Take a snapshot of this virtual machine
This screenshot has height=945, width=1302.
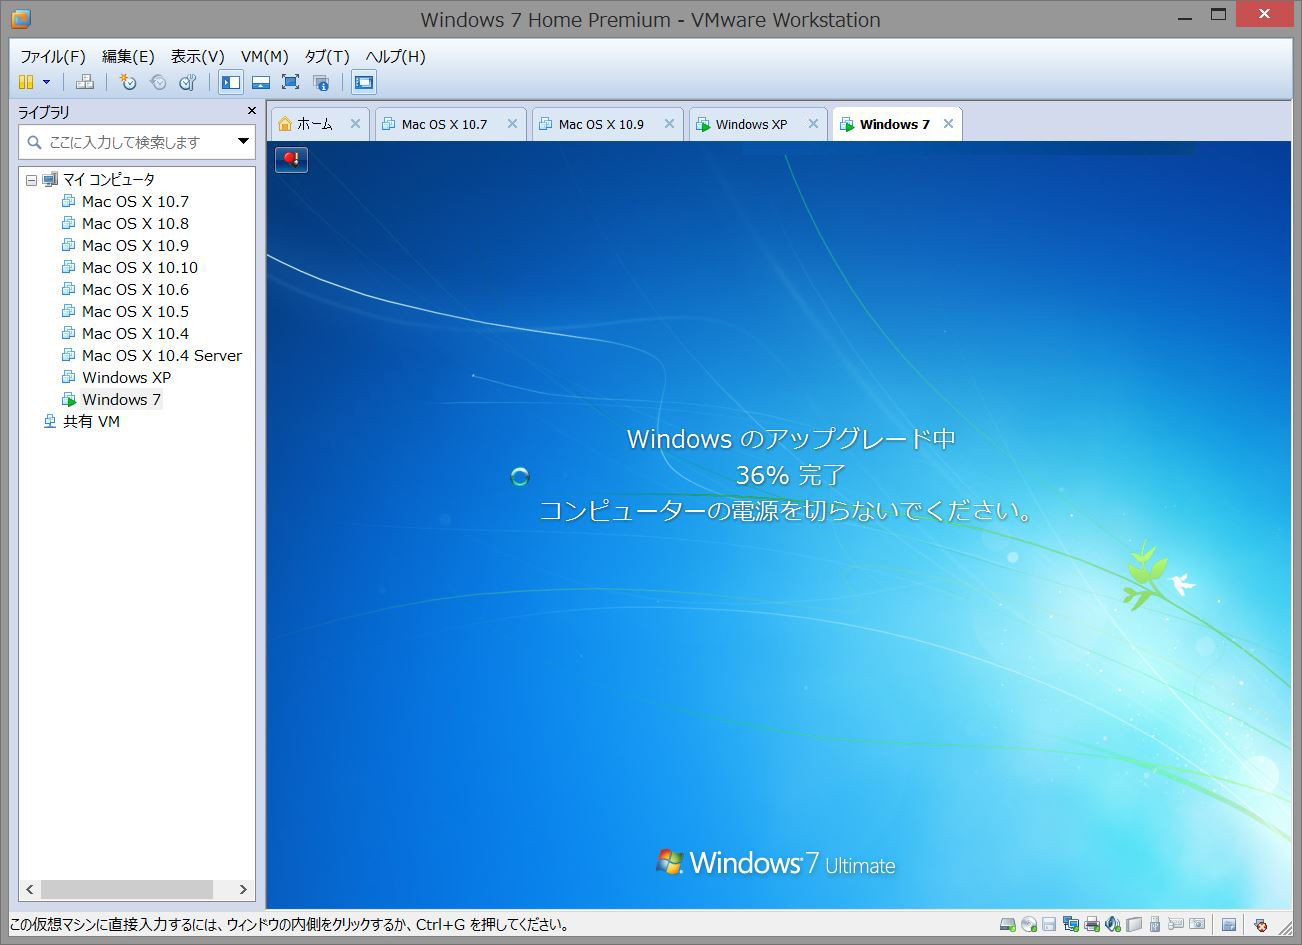[x=127, y=82]
